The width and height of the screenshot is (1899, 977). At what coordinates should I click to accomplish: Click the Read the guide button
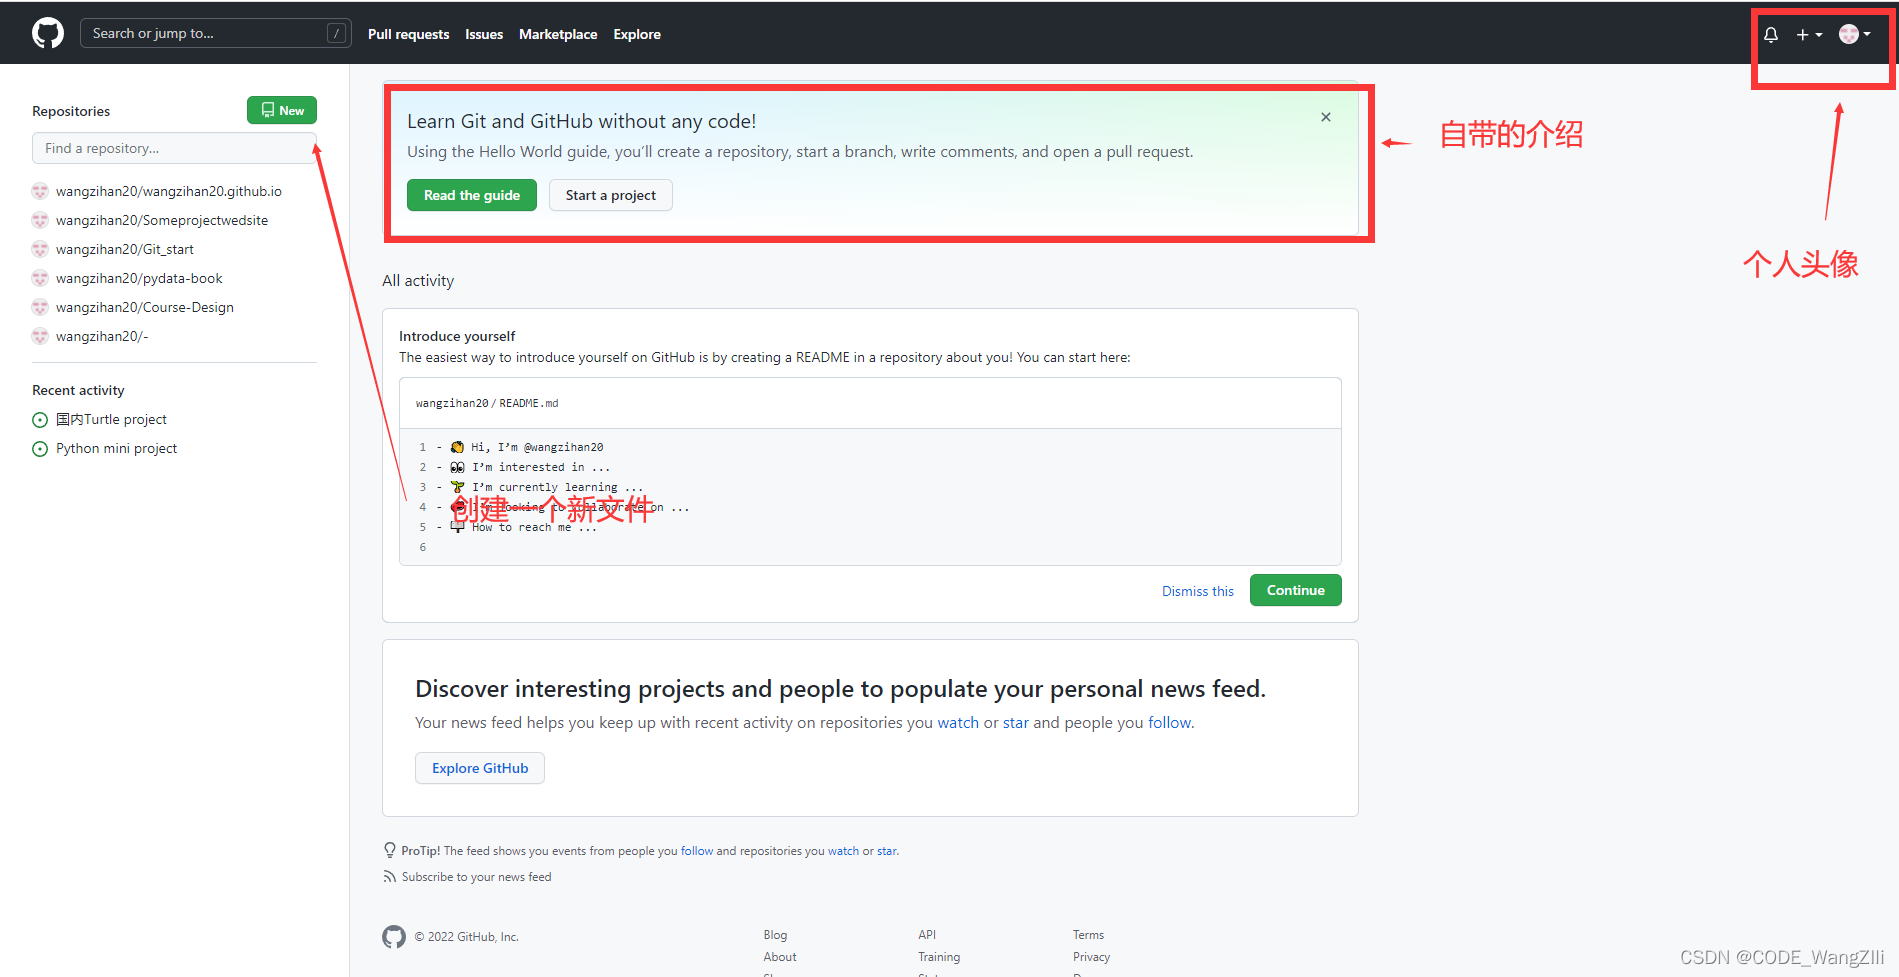click(x=472, y=195)
